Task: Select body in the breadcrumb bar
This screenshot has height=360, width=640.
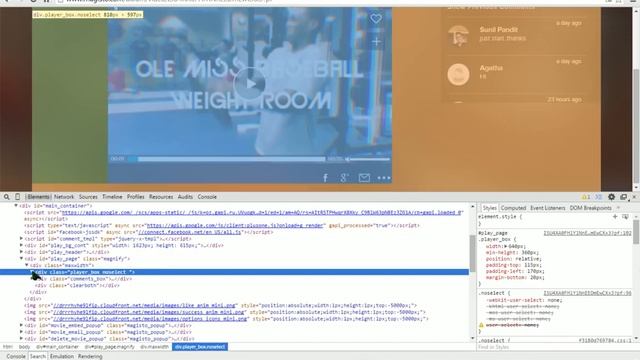Action: (24, 347)
